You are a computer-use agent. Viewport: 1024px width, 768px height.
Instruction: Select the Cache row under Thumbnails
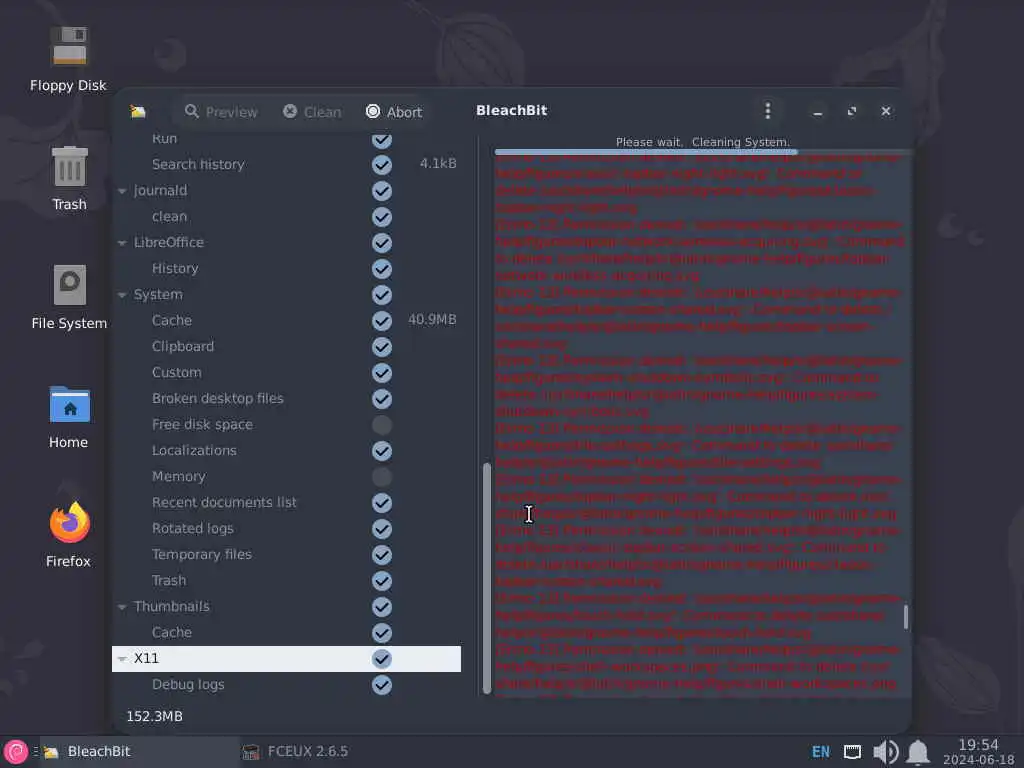click(286, 633)
